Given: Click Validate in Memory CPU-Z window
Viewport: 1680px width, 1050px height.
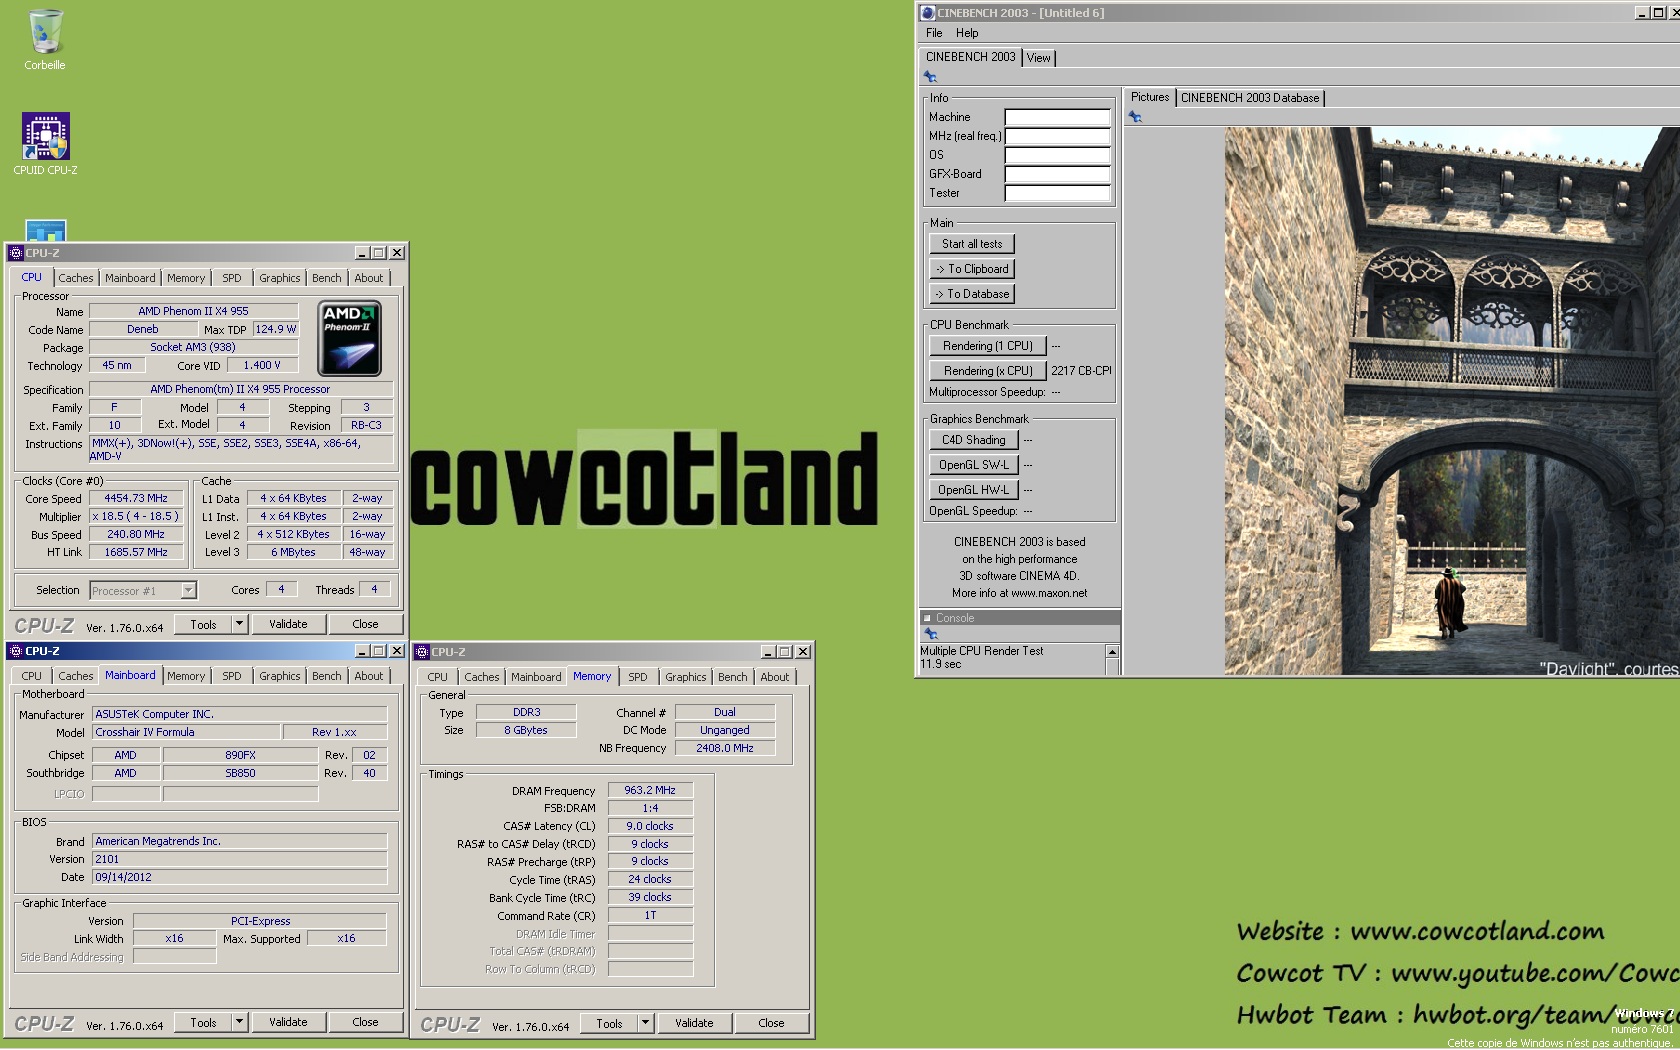Looking at the screenshot, I should coord(694,1023).
